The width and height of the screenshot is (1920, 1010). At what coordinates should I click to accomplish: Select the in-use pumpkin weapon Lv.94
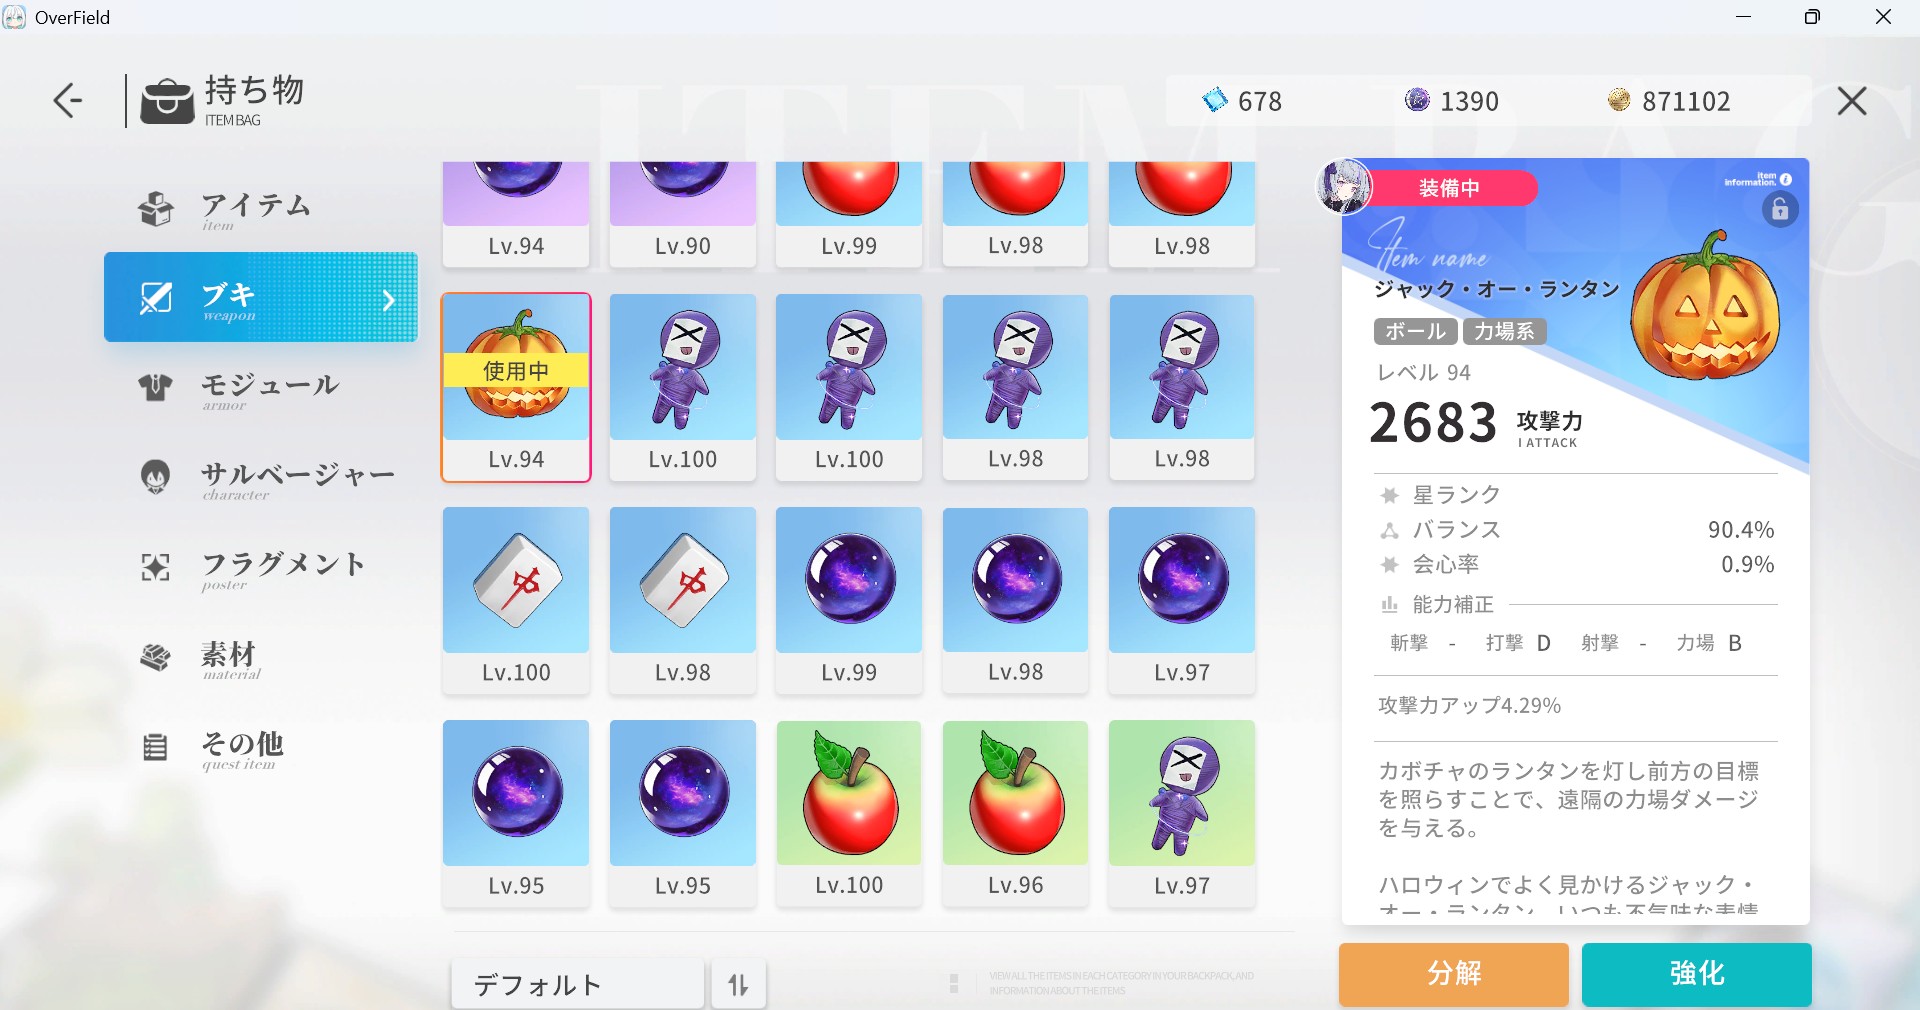pos(516,387)
